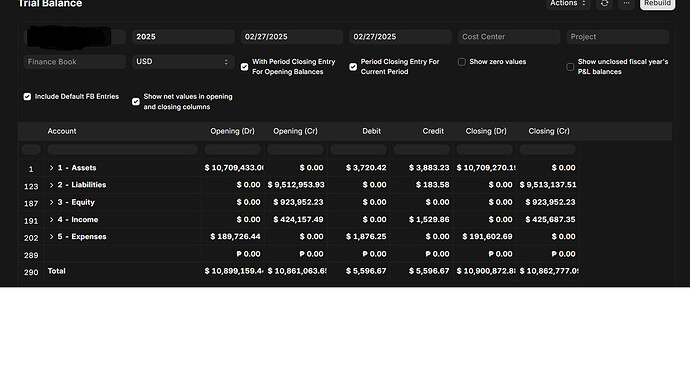
Task: Click Liabilities opening credit $ 9,512,953.93
Action: point(296,185)
